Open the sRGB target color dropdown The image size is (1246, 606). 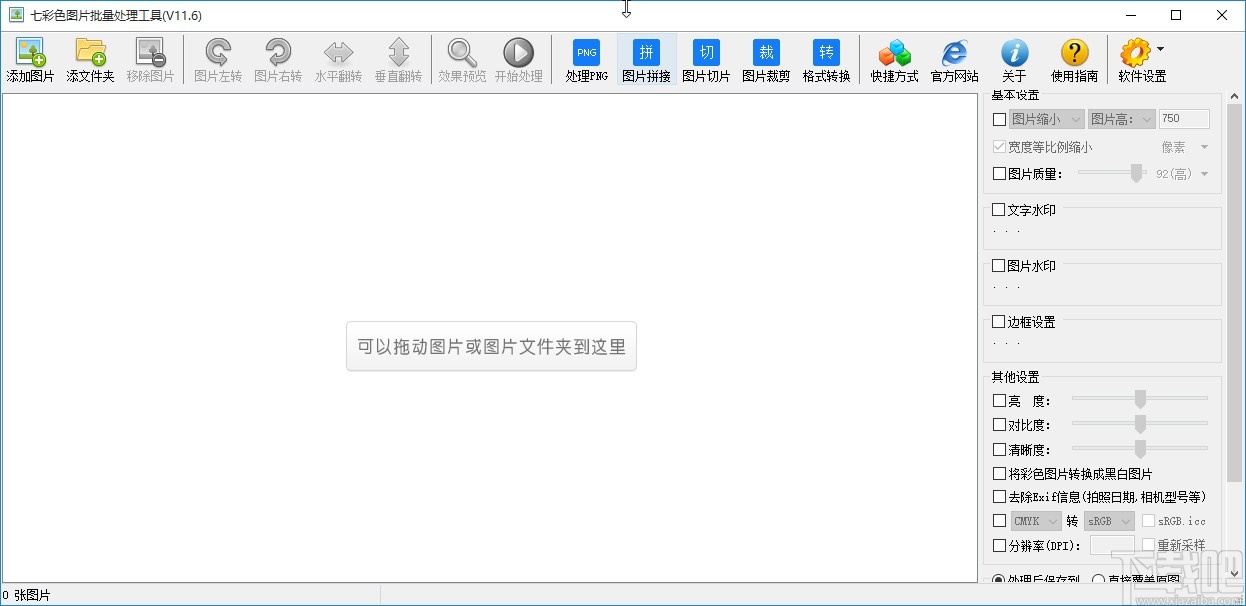[x=1107, y=520]
